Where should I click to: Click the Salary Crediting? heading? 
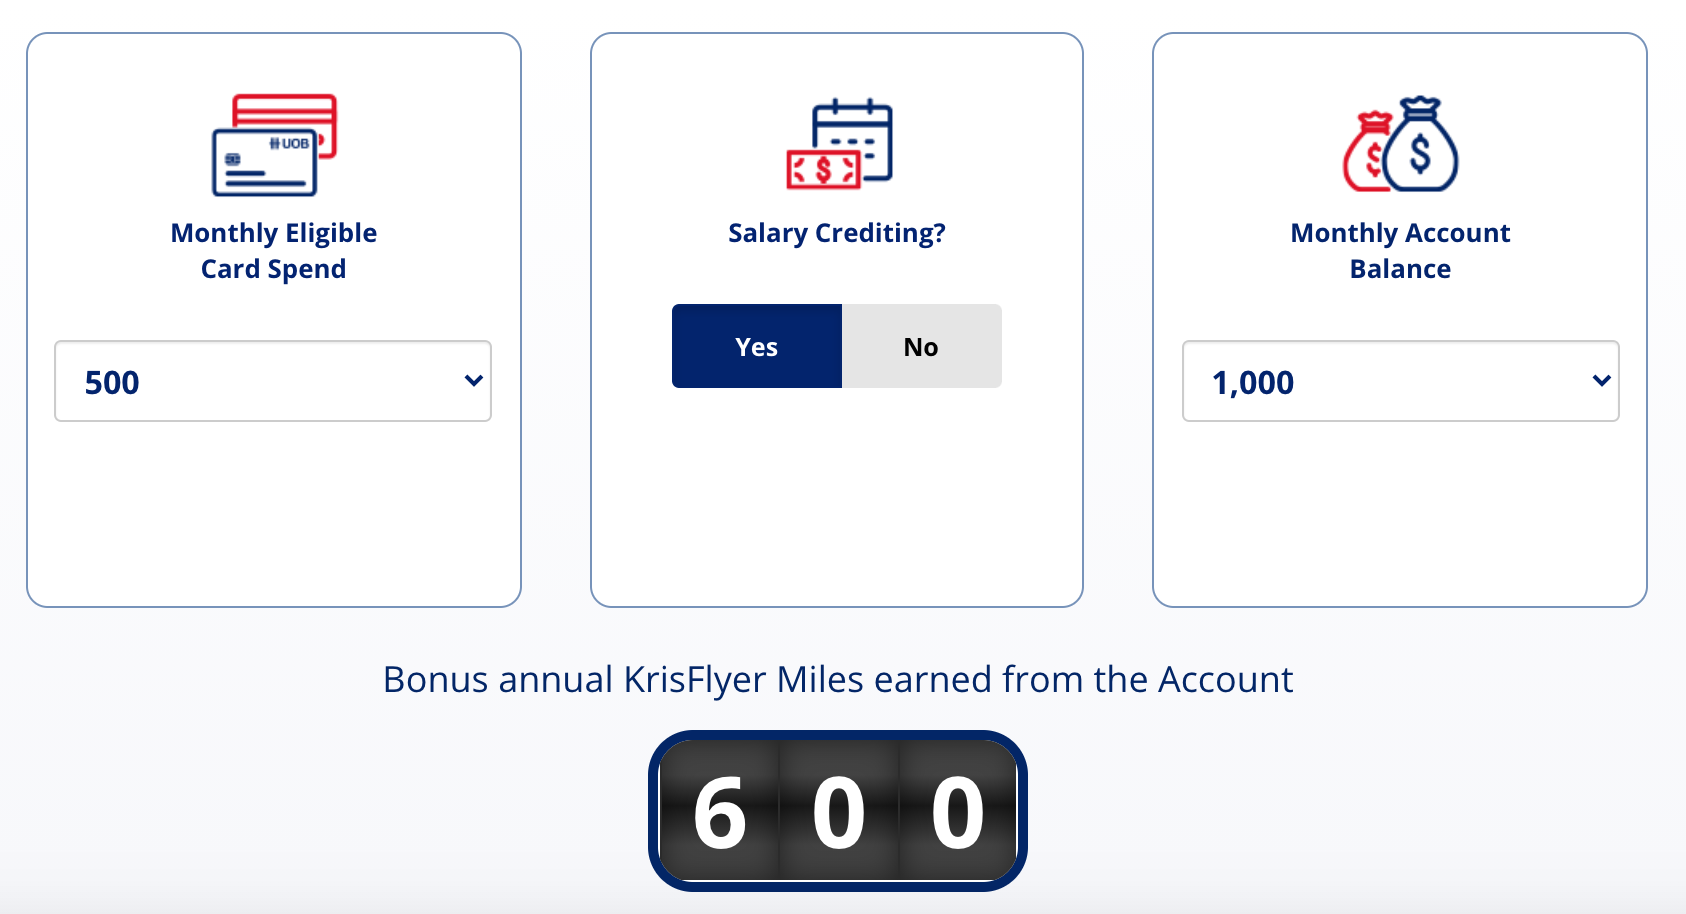click(837, 233)
